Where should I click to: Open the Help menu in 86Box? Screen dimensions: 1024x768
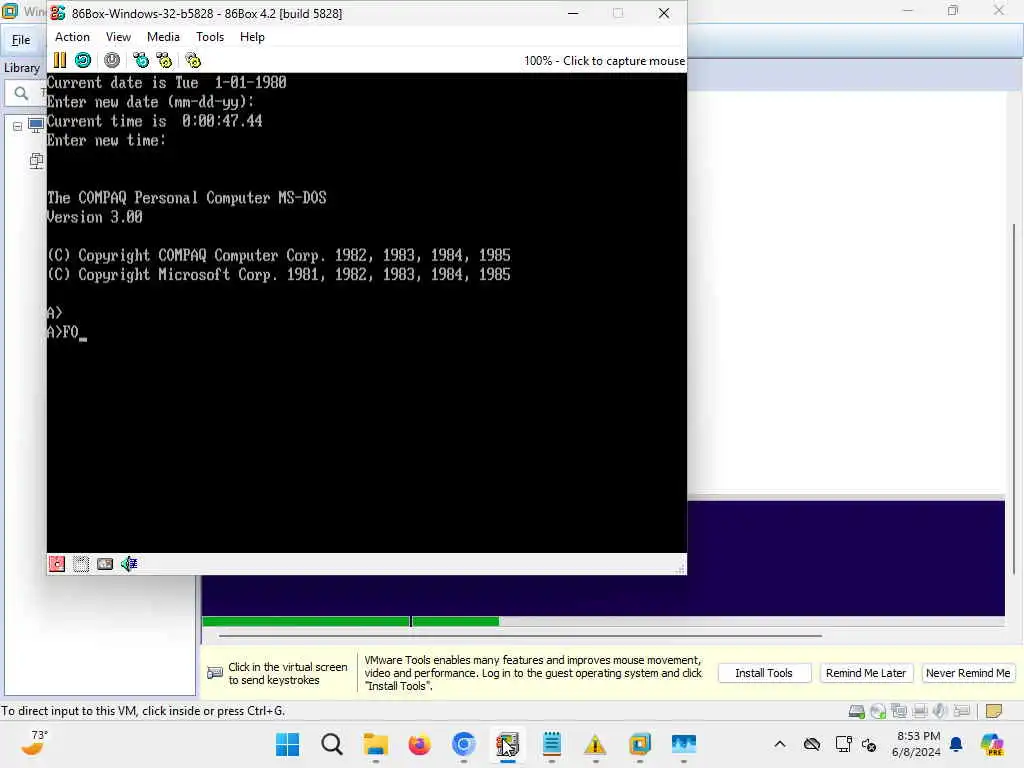tap(252, 37)
